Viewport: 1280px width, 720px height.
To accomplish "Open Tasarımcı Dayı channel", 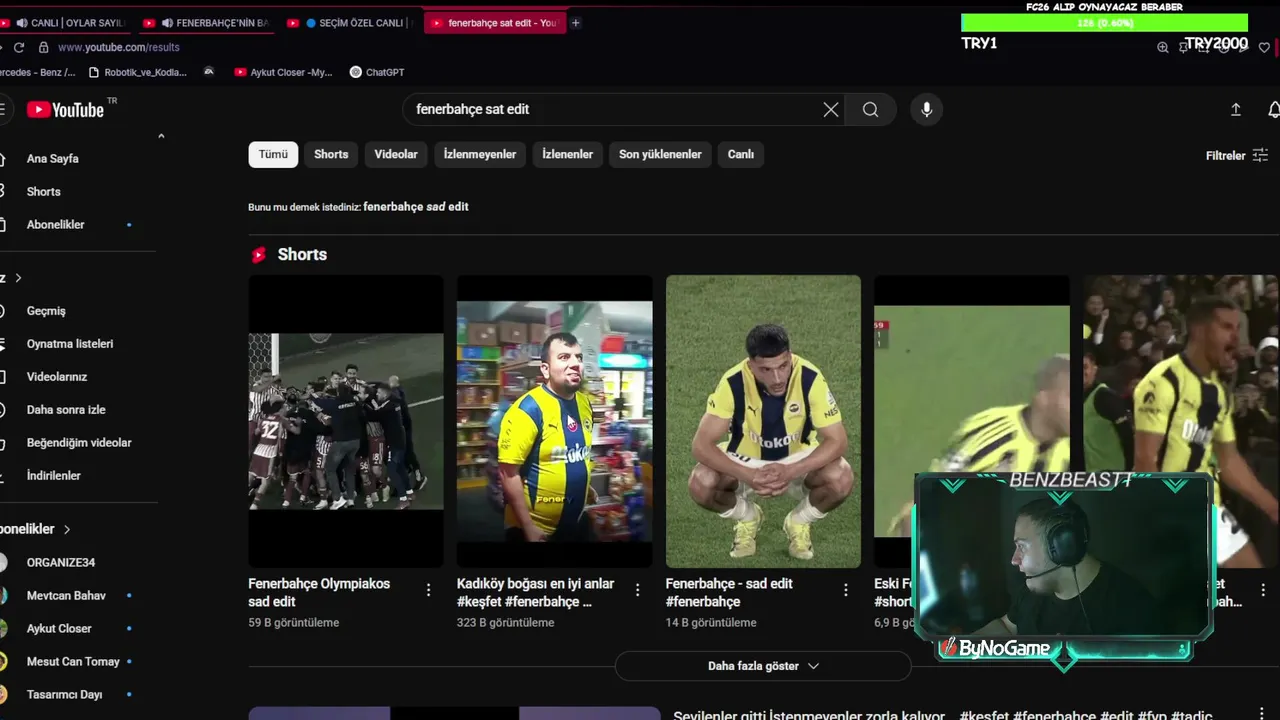I will point(64,694).
